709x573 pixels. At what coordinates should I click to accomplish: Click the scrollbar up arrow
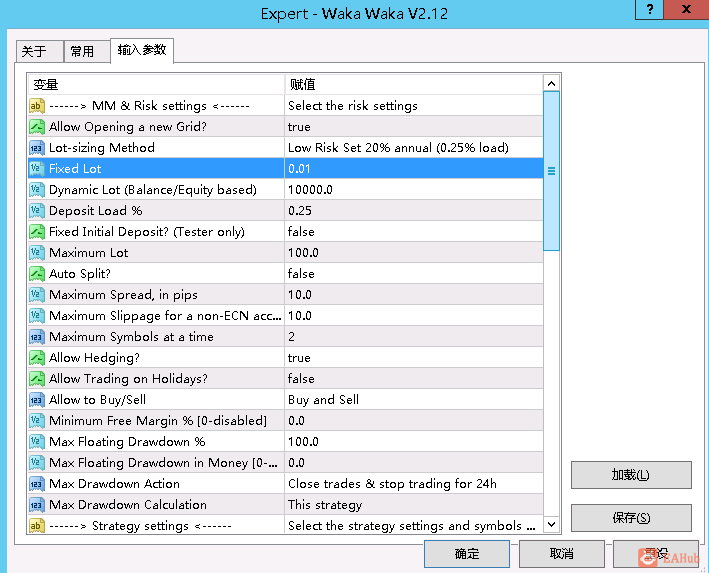pyautogui.click(x=551, y=83)
